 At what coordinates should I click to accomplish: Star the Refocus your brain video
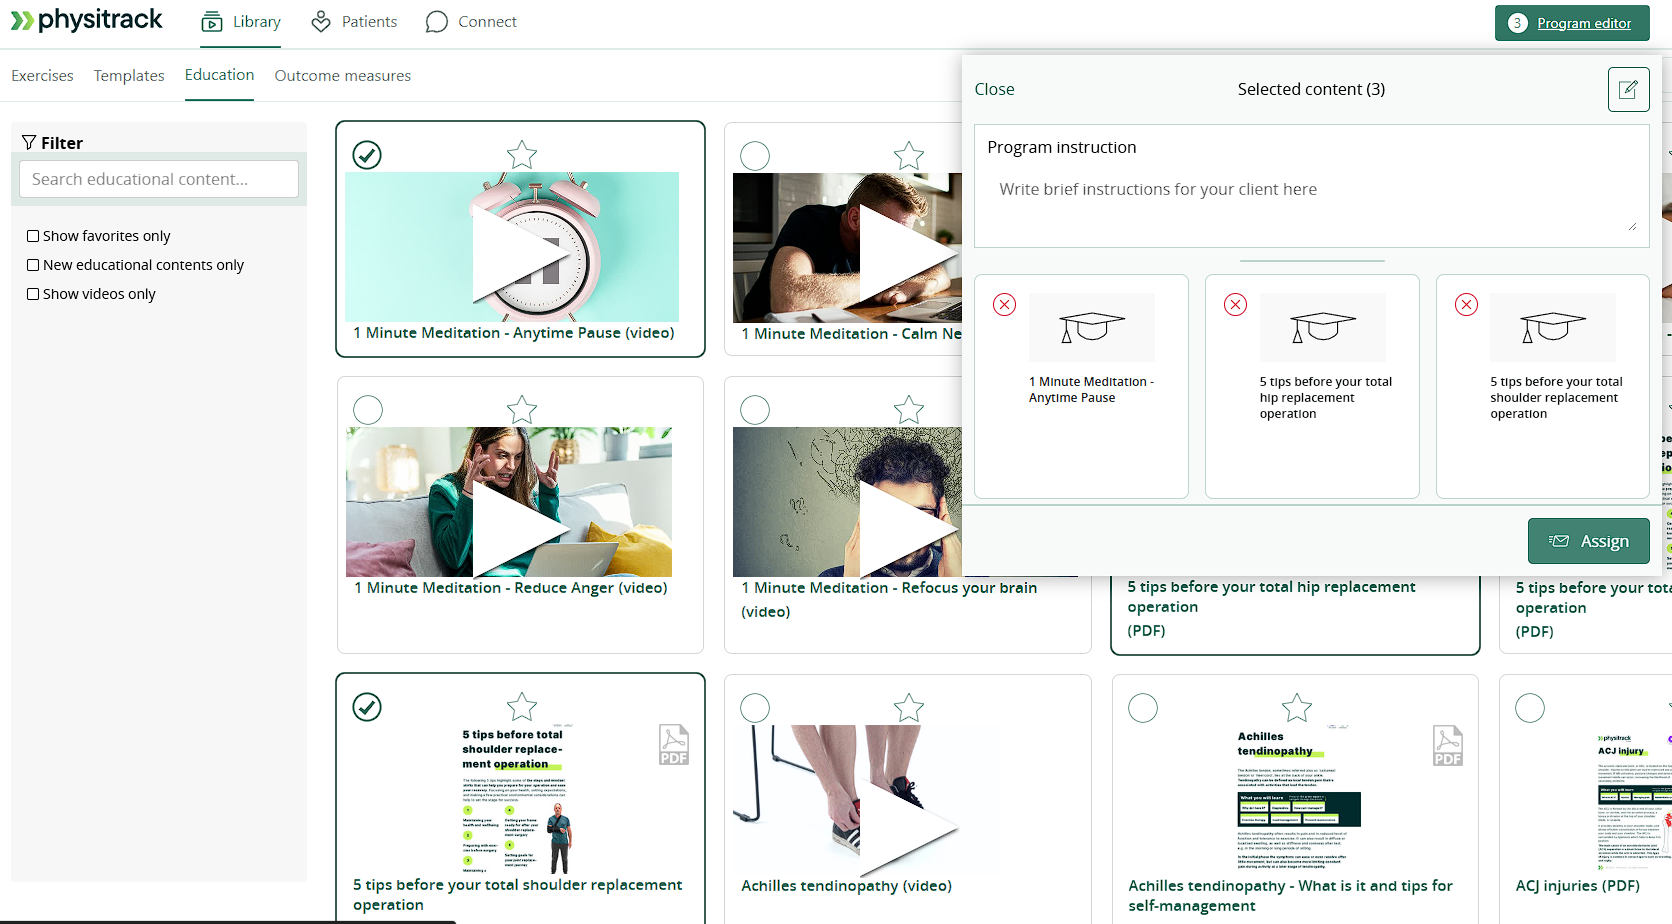click(x=909, y=410)
